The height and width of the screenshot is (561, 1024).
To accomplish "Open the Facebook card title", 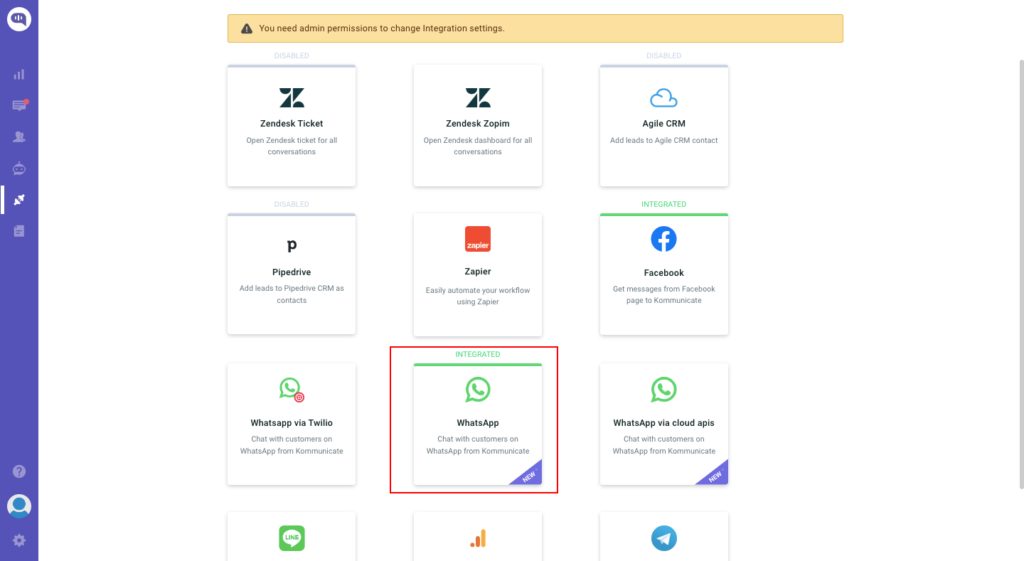I will pos(664,273).
